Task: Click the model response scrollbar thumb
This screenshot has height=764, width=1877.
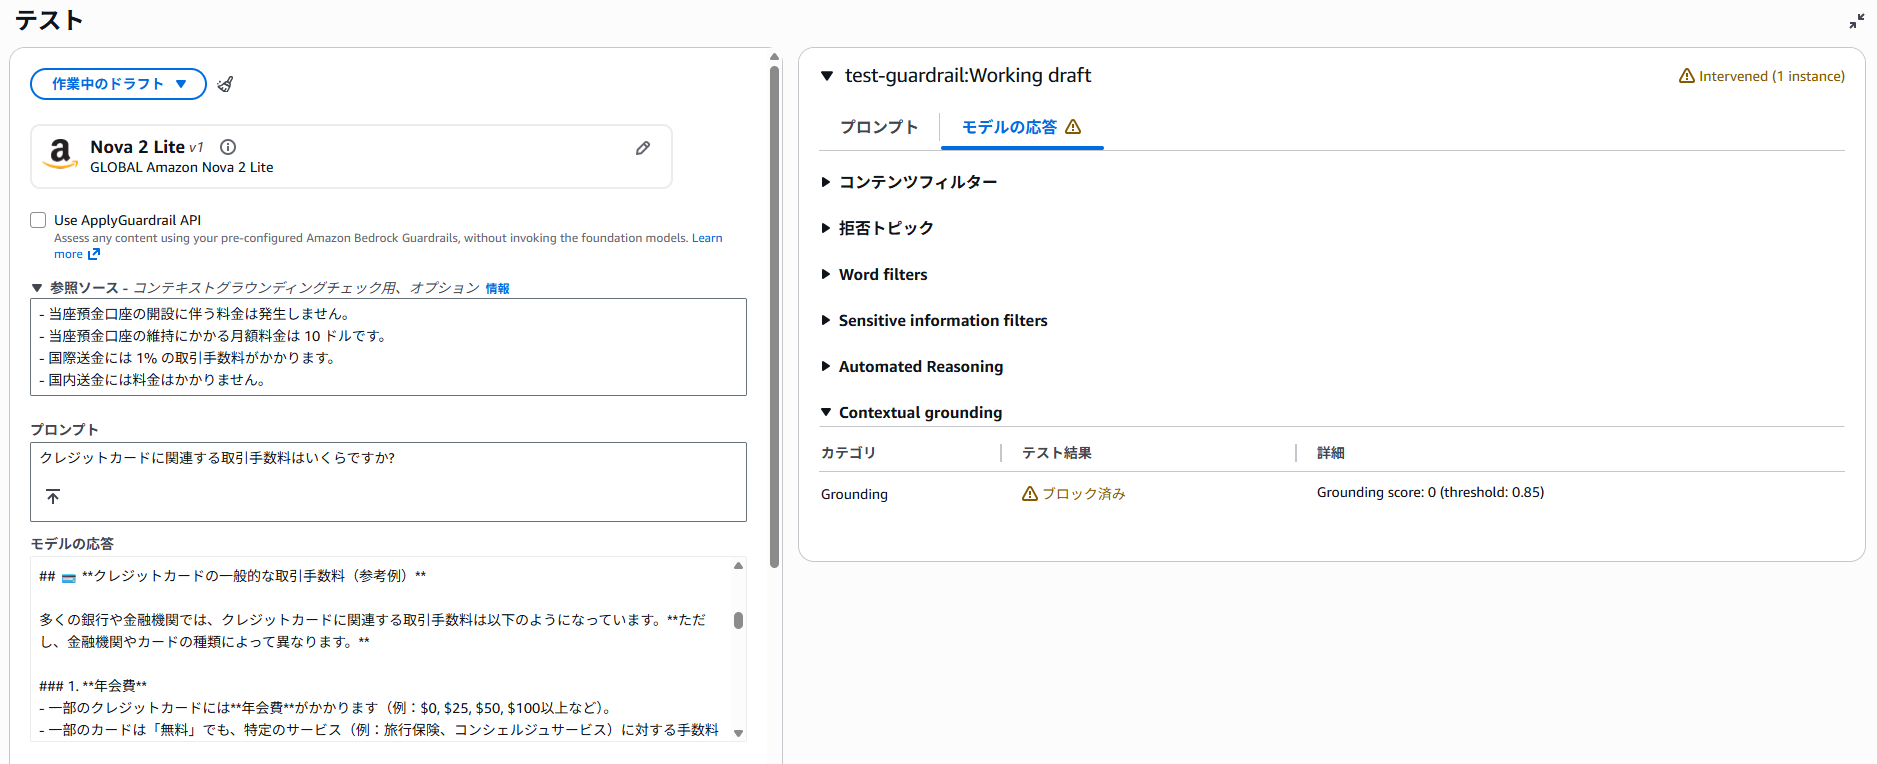Action: (738, 620)
